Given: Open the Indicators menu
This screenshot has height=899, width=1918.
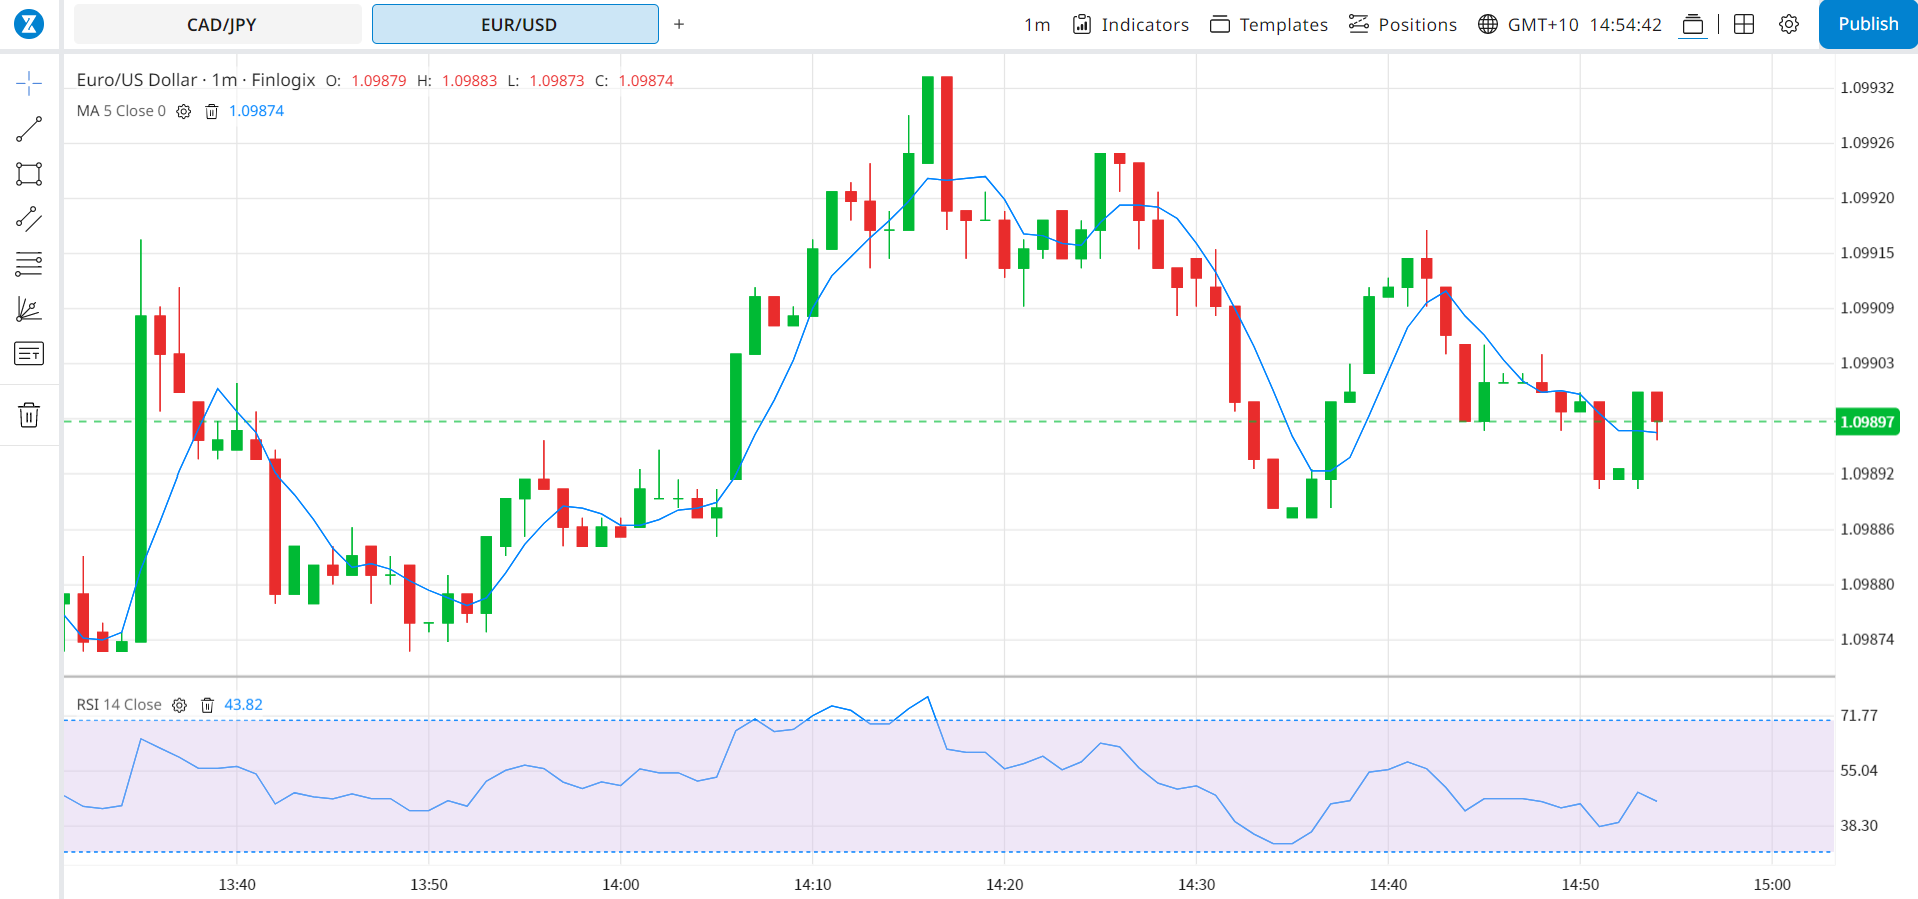Looking at the screenshot, I should [x=1131, y=25].
